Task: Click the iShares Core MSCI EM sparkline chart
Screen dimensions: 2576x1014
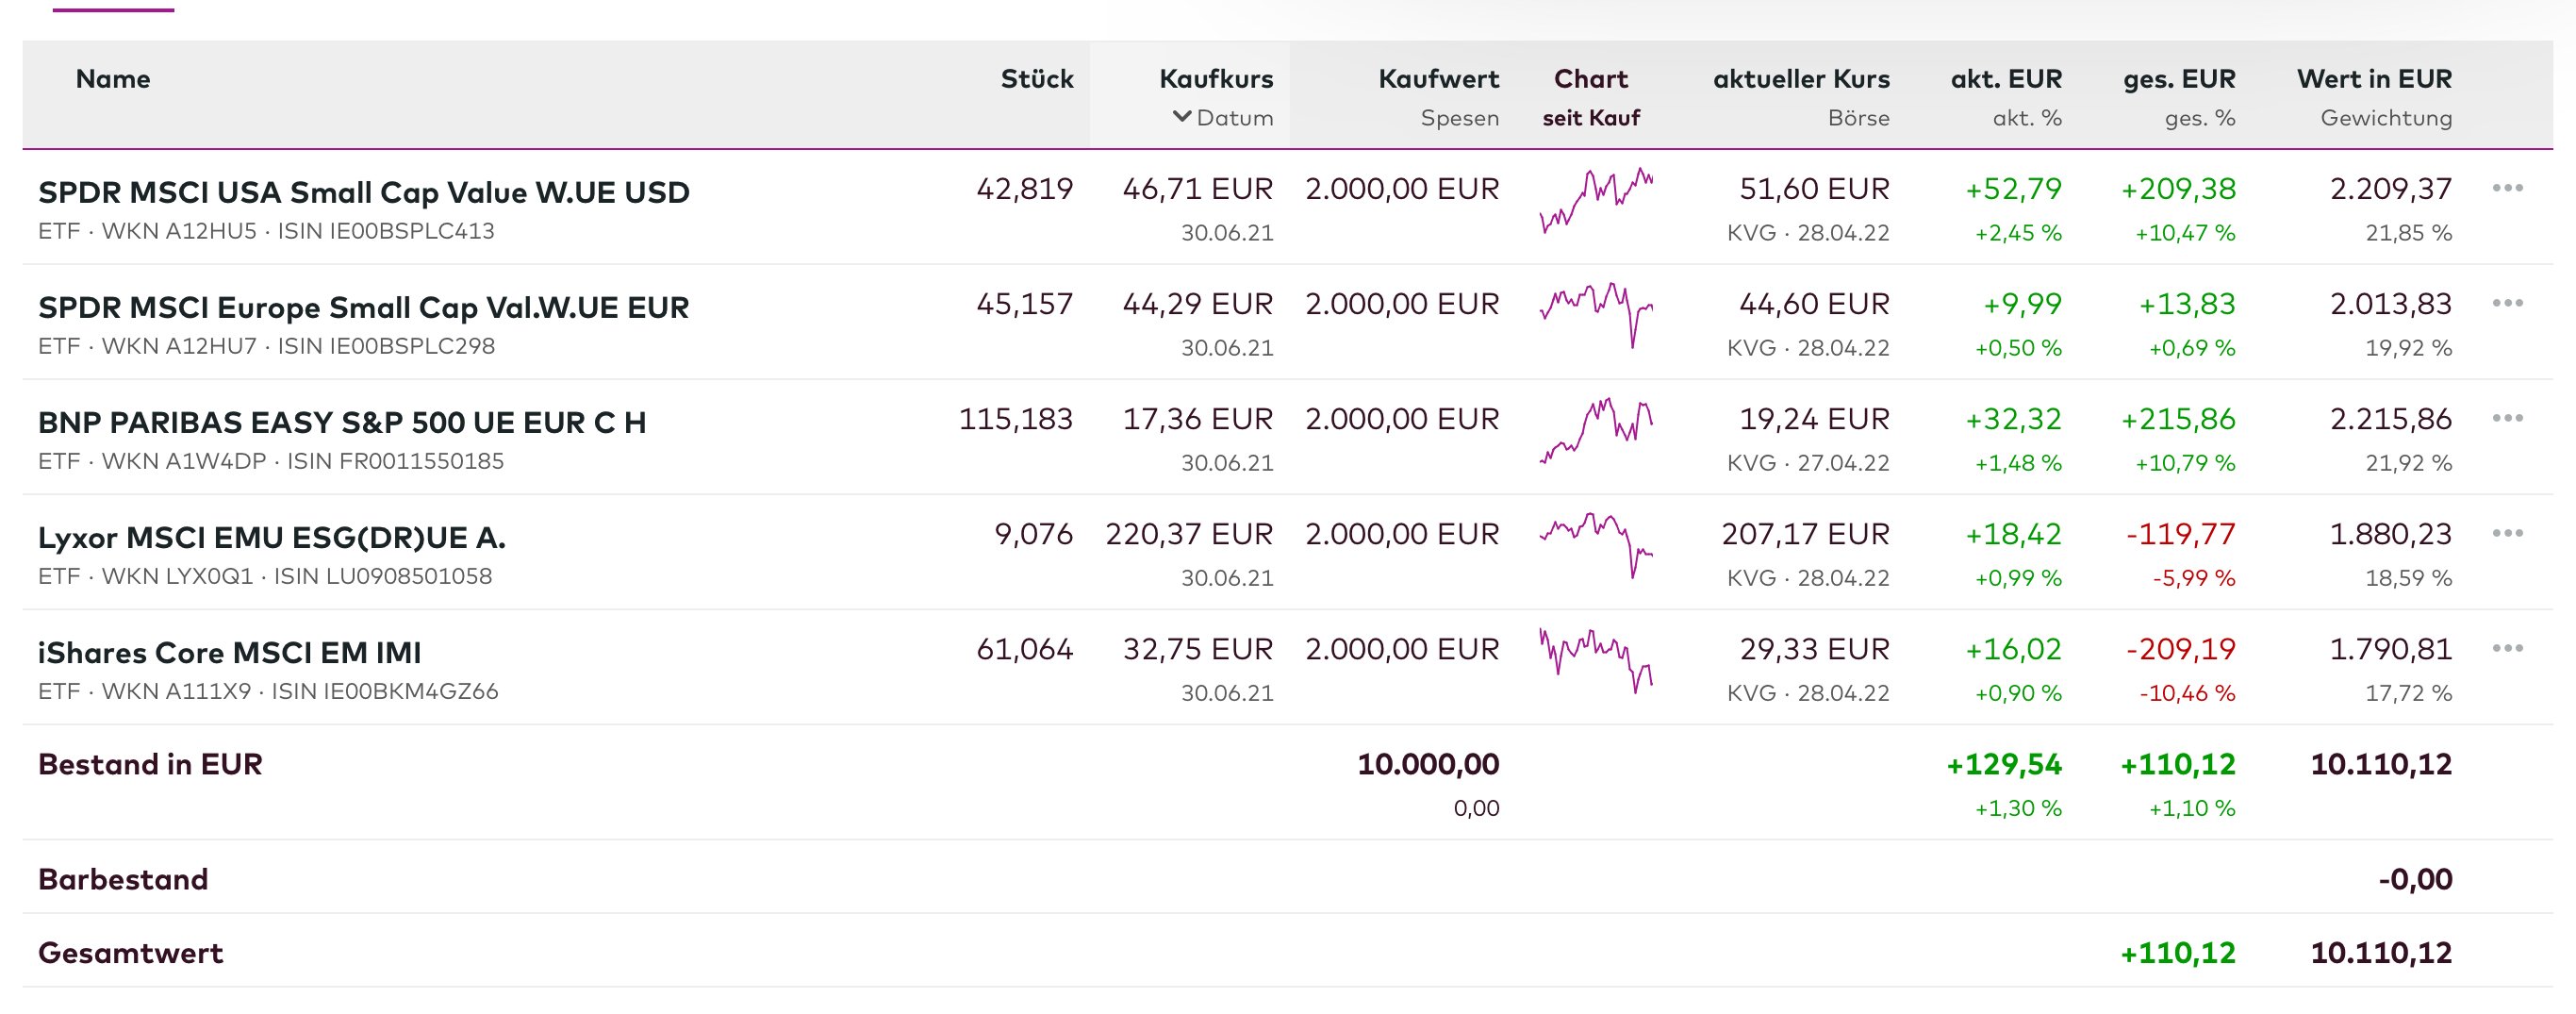Action: (1596, 660)
